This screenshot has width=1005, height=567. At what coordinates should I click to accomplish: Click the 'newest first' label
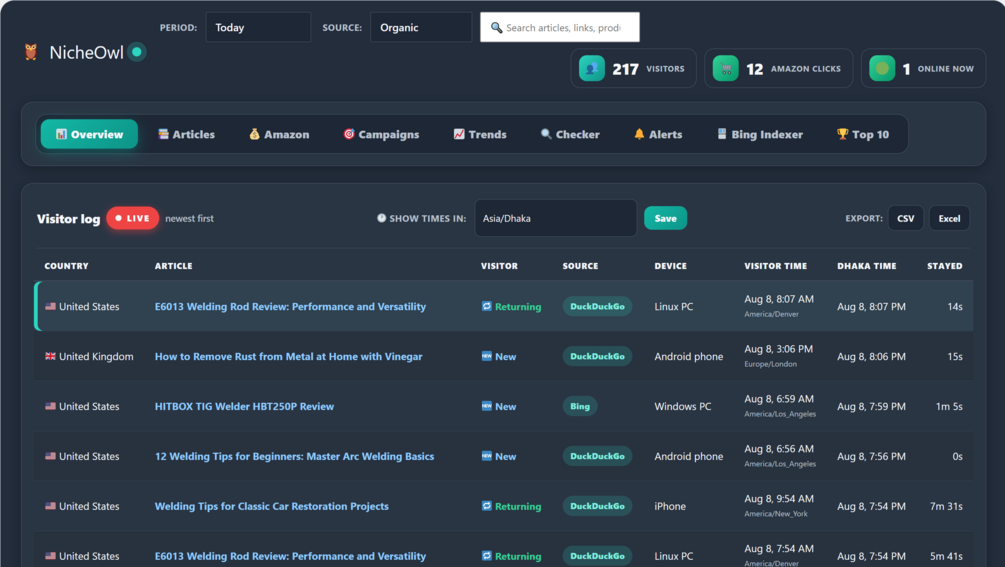point(189,218)
